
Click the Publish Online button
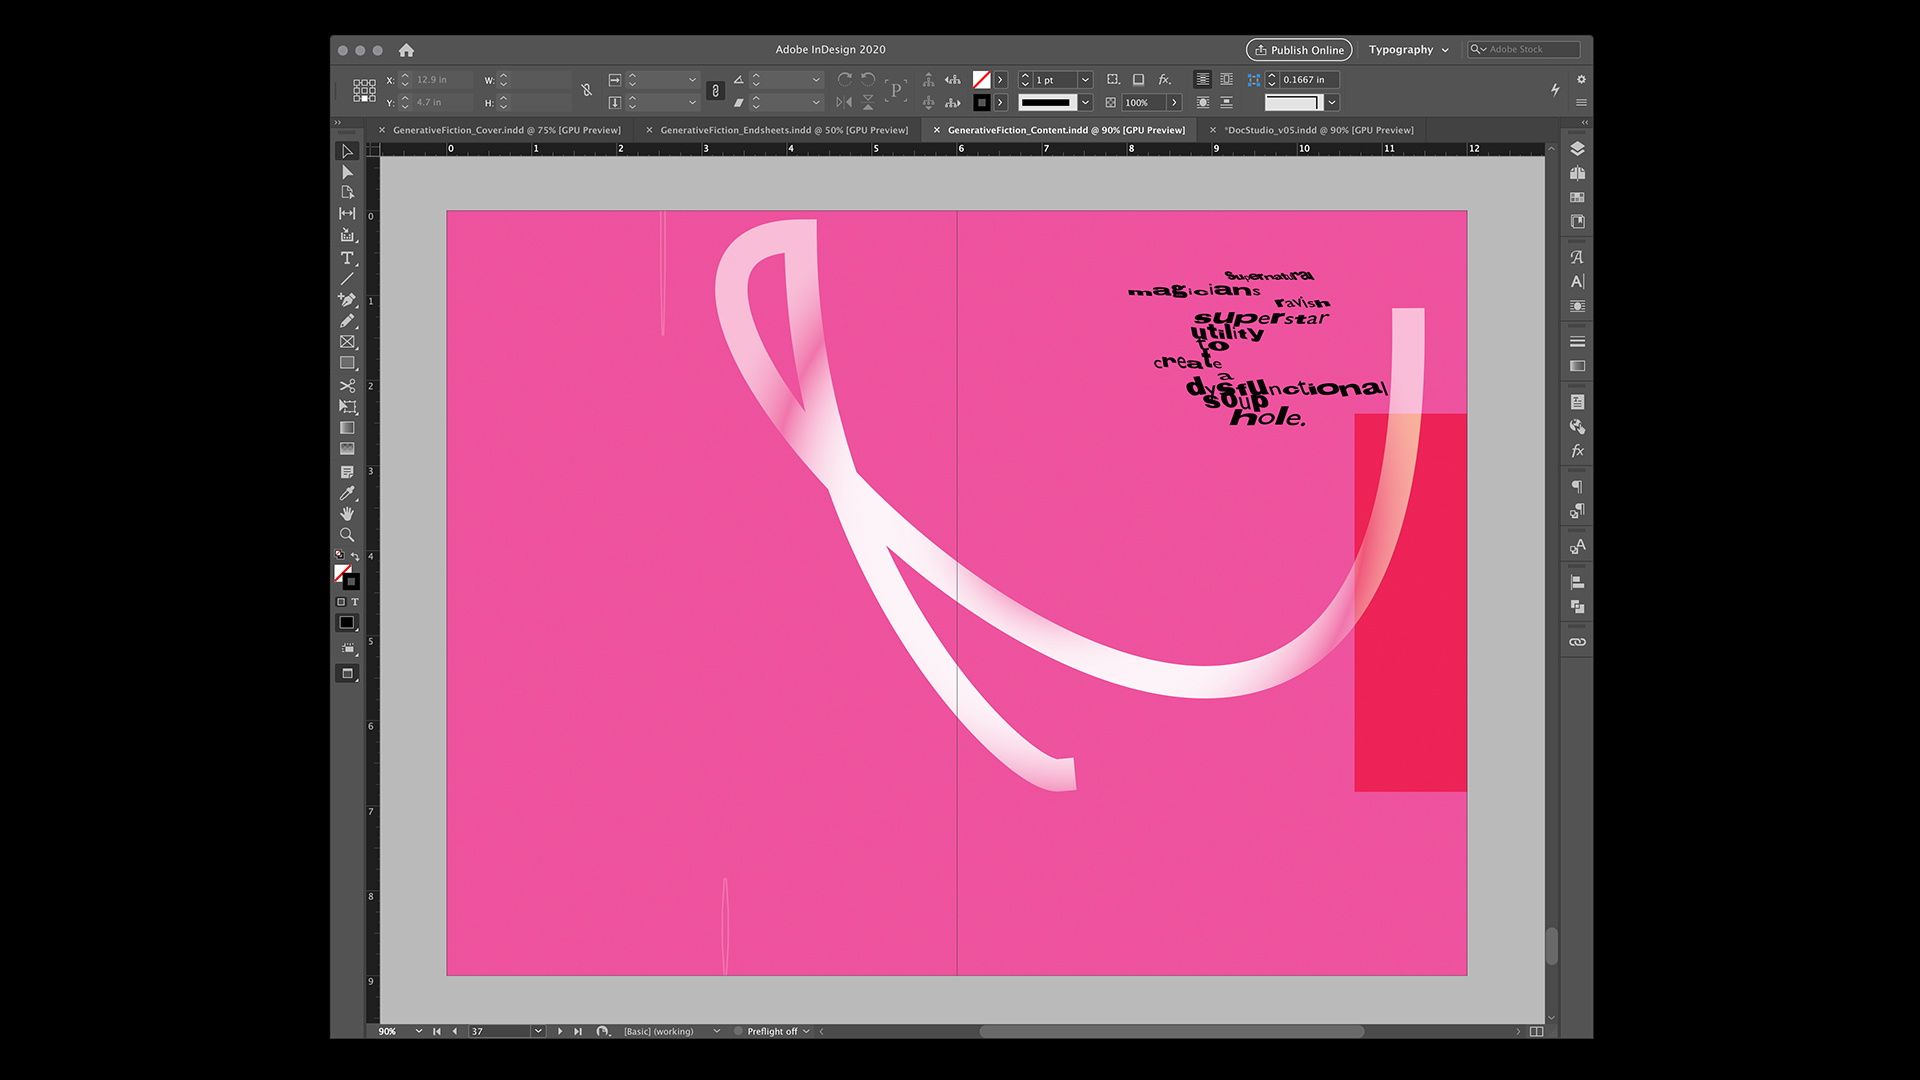(1299, 50)
